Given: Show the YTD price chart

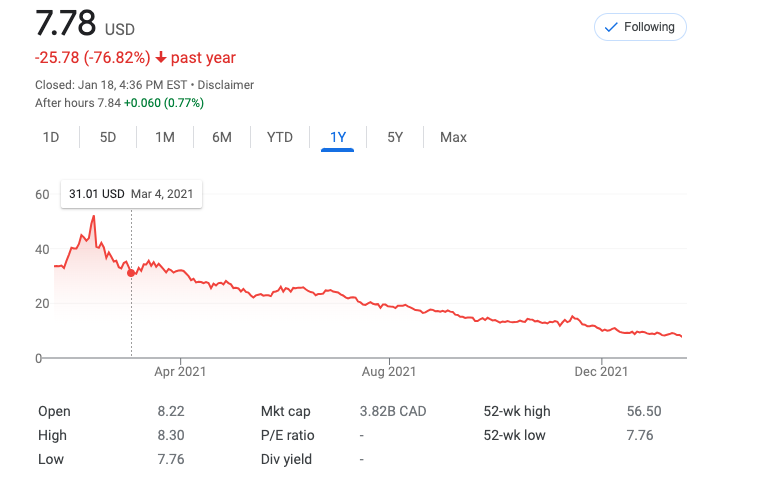Looking at the screenshot, I should pos(280,137).
